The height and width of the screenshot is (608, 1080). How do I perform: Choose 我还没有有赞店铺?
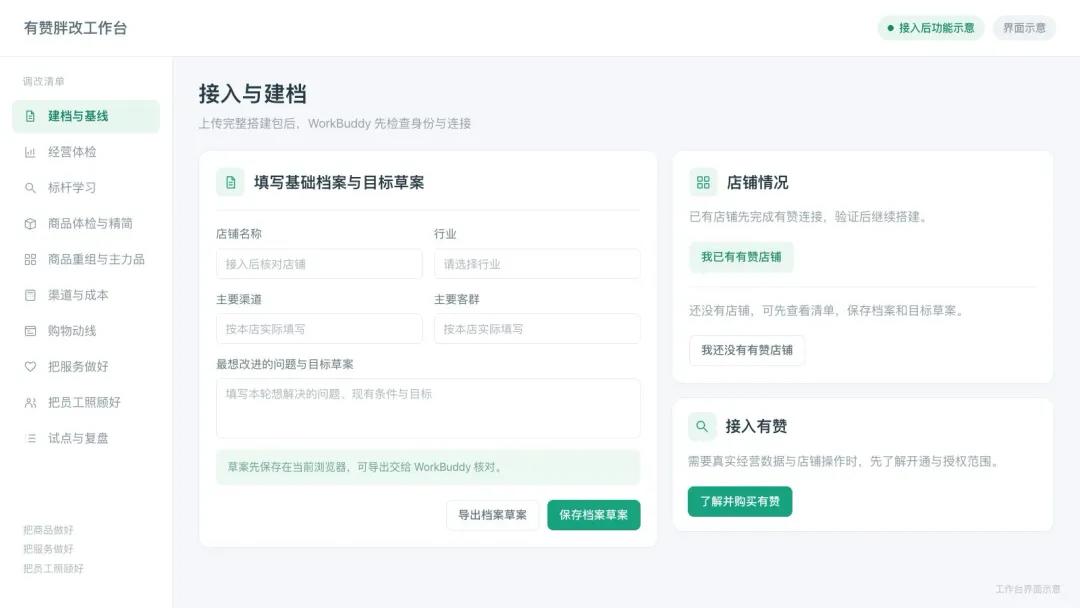(747, 350)
